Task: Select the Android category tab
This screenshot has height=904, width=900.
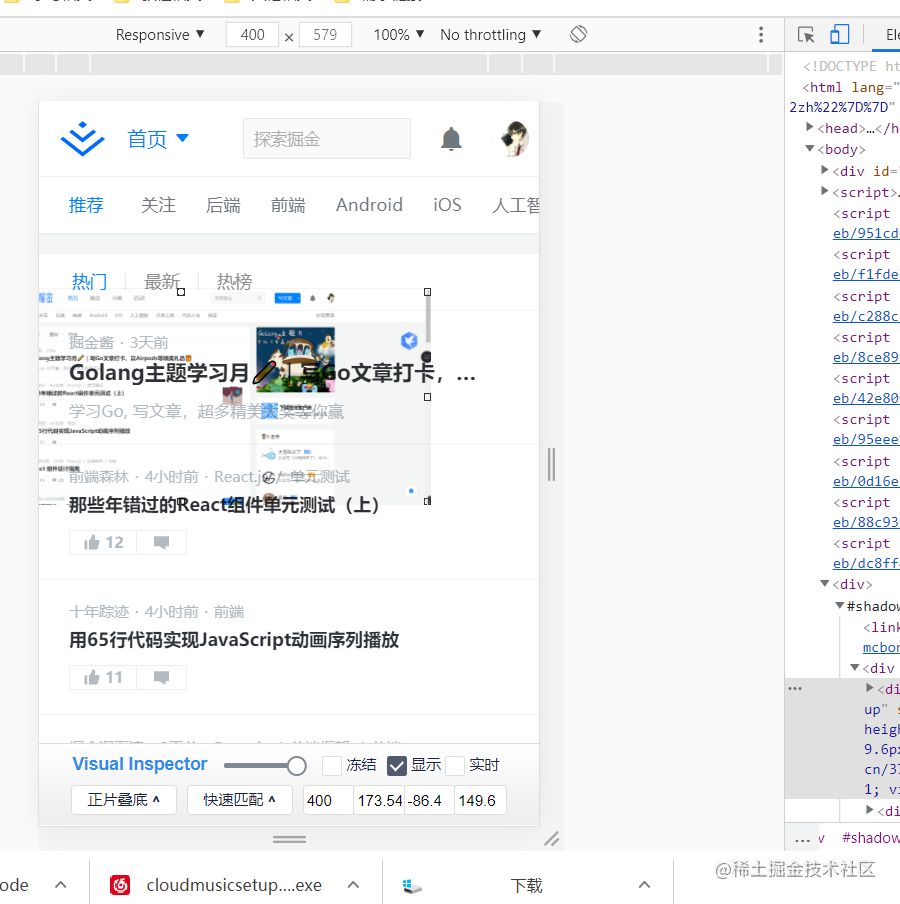Action: coord(369,205)
